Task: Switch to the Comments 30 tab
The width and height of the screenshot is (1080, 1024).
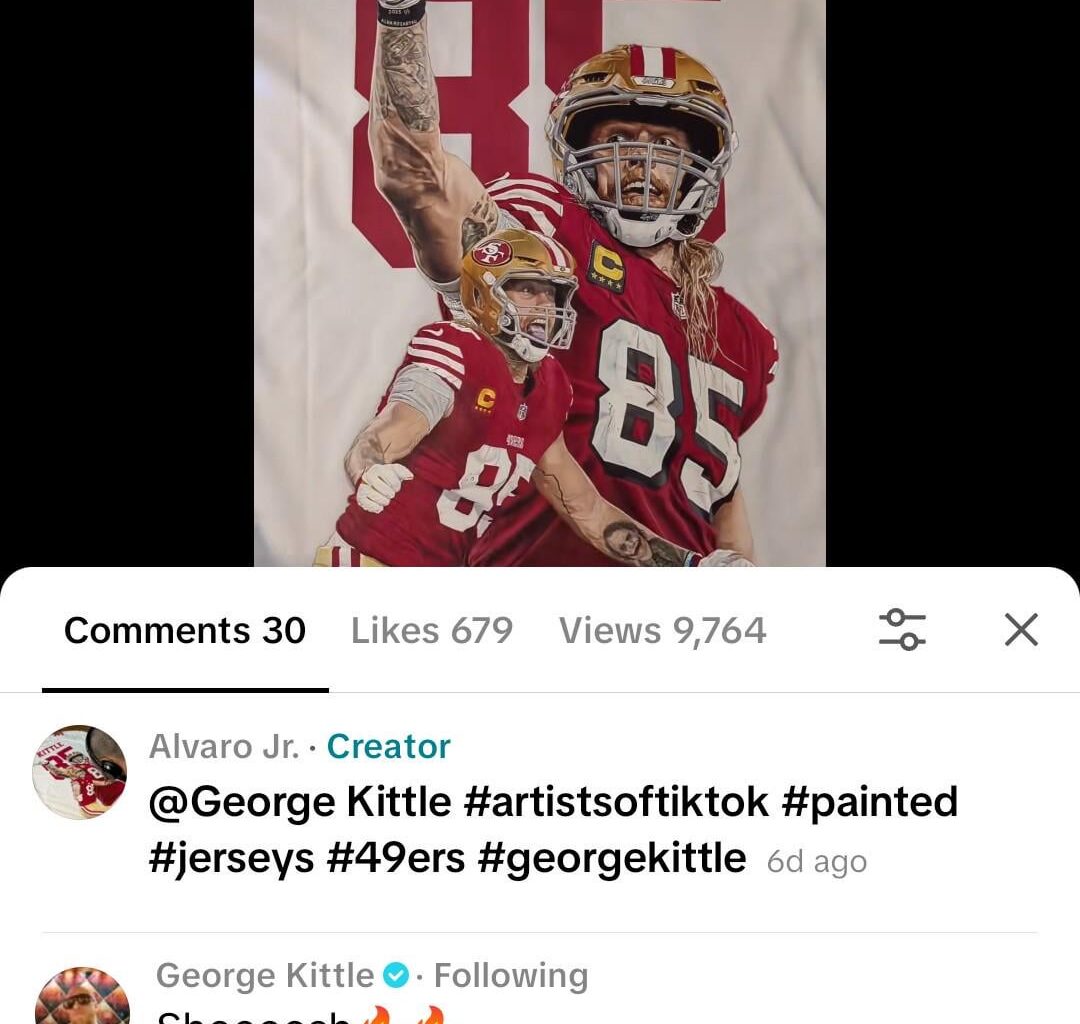Action: (x=183, y=630)
